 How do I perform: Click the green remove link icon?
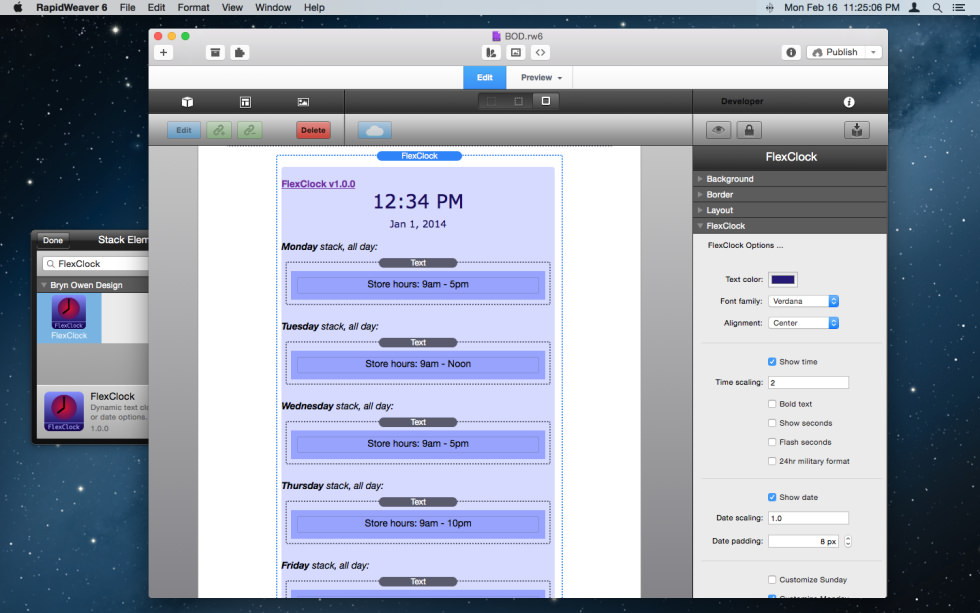(x=249, y=130)
